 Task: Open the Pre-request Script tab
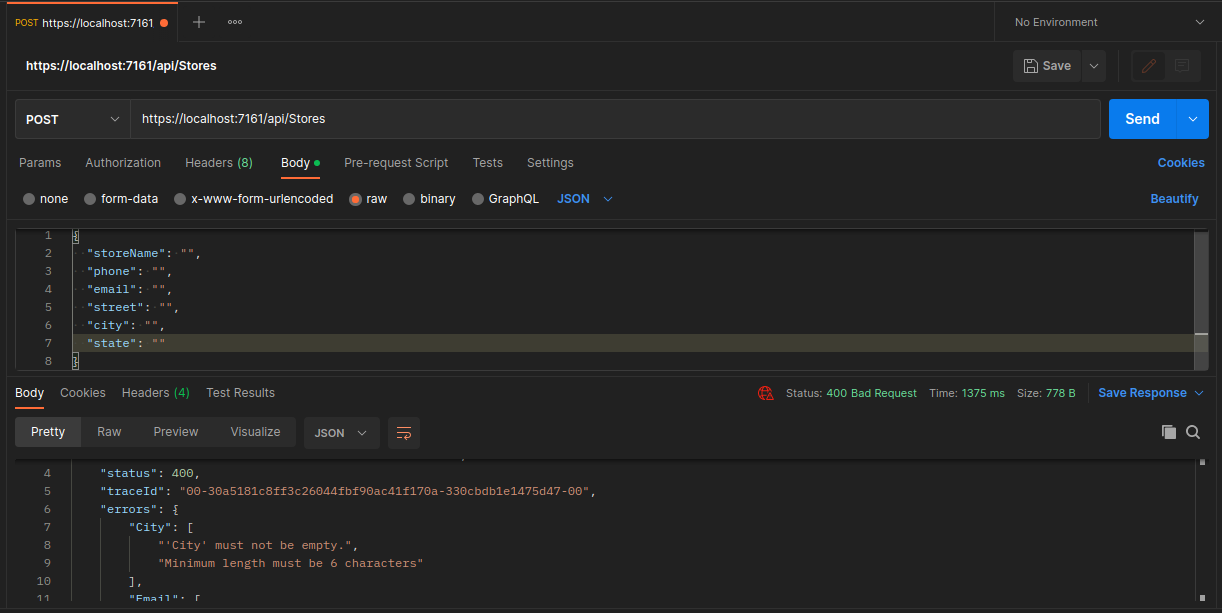coord(396,163)
